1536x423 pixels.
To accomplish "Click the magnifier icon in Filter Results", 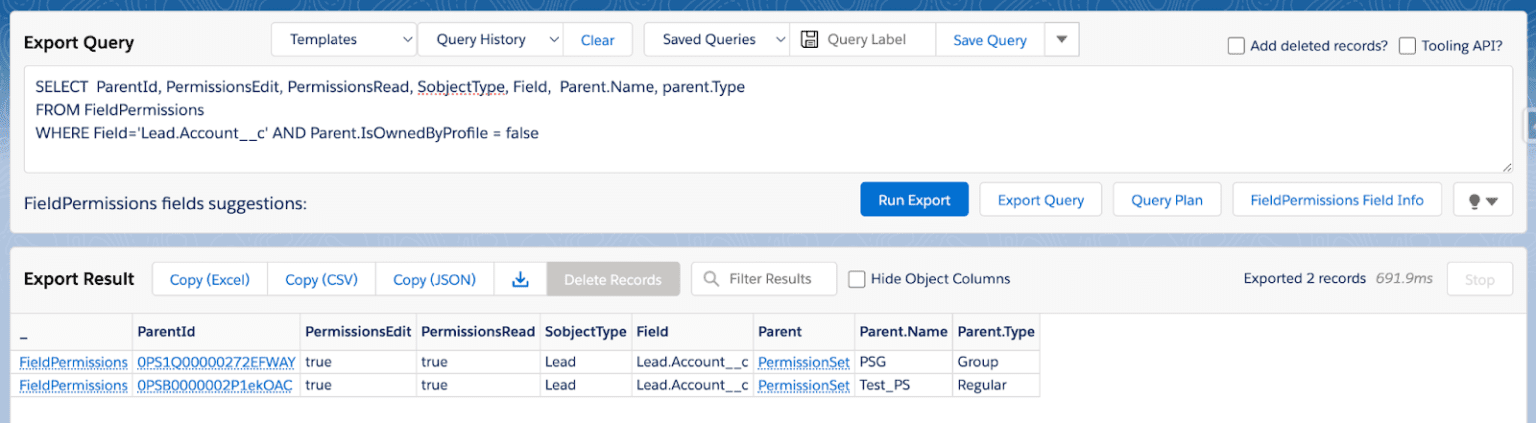I will click(712, 280).
